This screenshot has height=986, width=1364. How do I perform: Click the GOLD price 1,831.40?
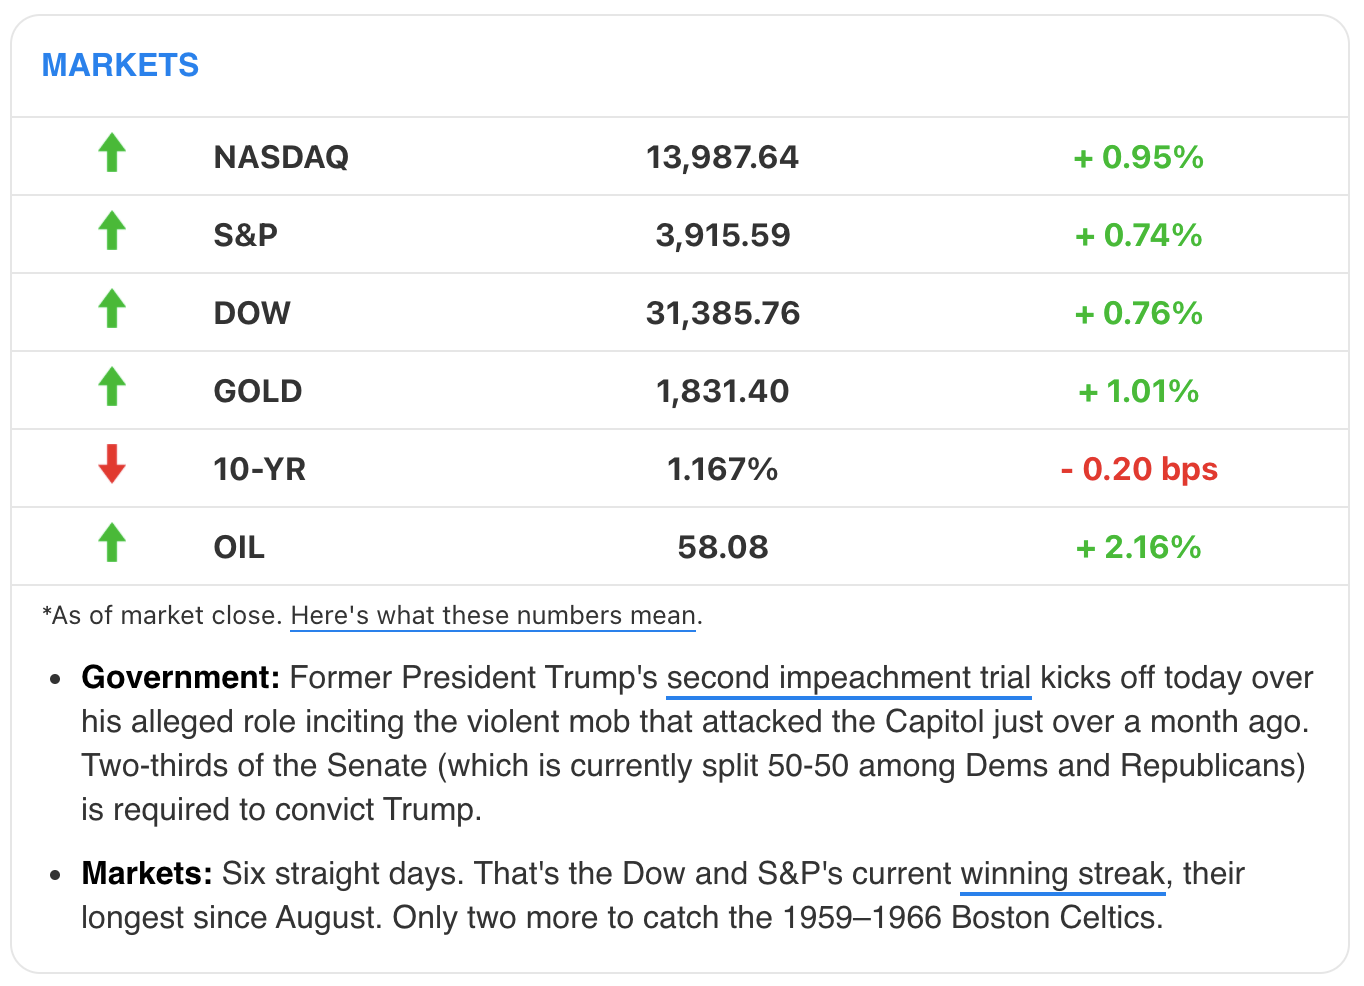(722, 392)
